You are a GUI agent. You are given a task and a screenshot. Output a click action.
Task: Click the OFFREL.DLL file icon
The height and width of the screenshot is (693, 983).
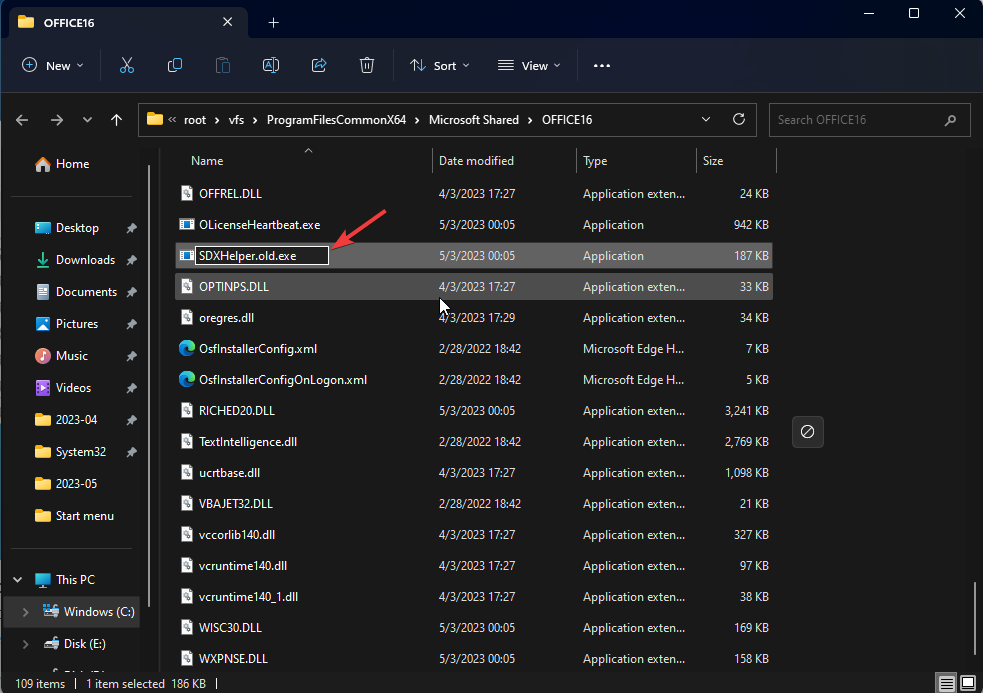pos(186,193)
